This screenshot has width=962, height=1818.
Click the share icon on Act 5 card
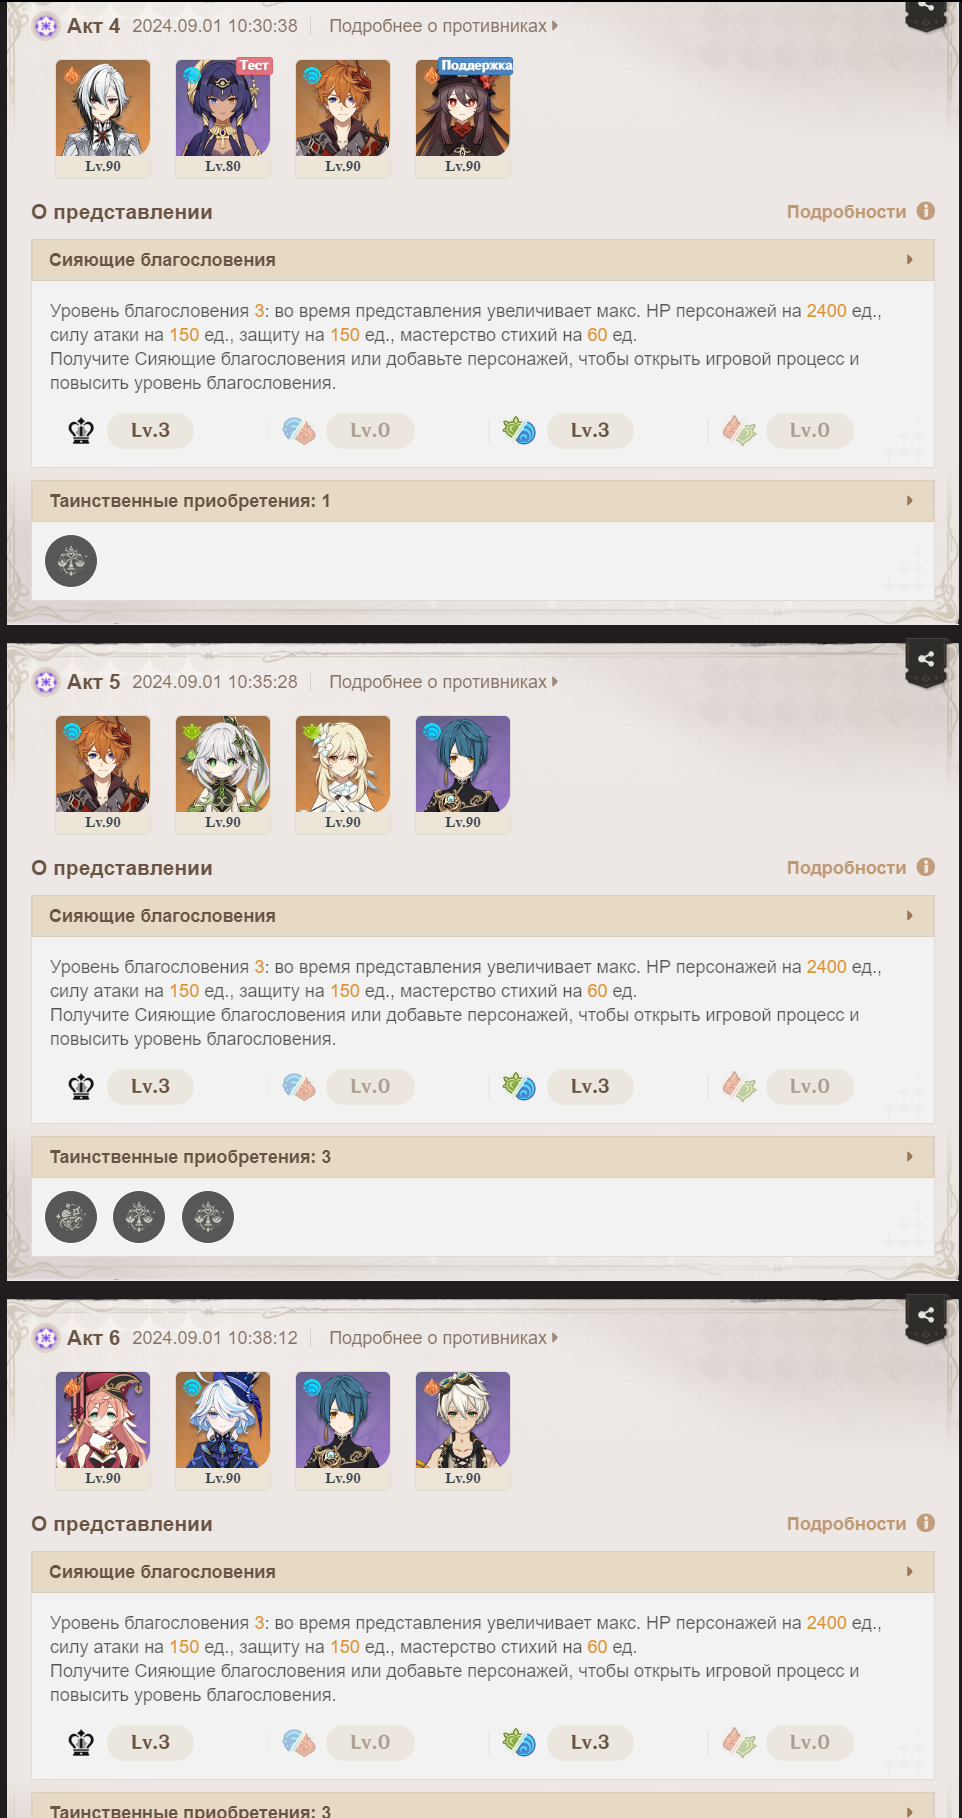click(x=926, y=660)
